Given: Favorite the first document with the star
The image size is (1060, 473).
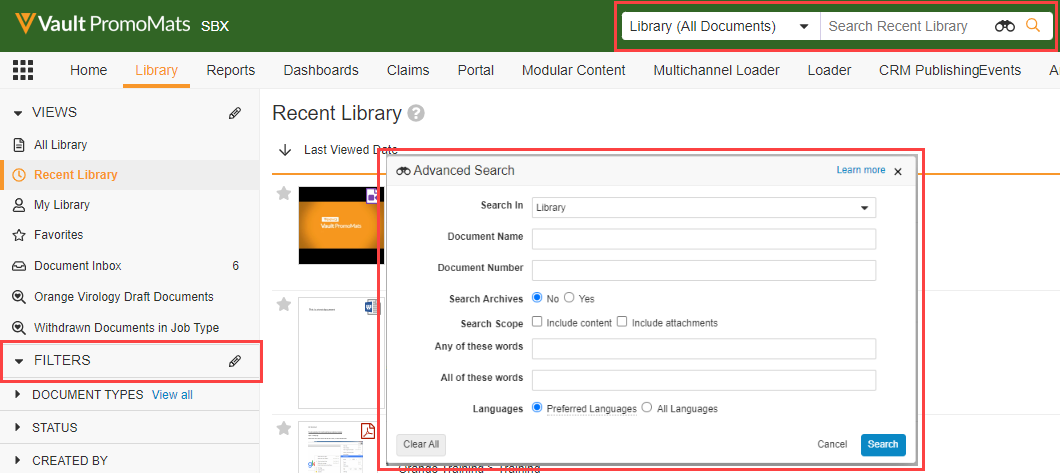Looking at the screenshot, I should pyautogui.click(x=284, y=193).
